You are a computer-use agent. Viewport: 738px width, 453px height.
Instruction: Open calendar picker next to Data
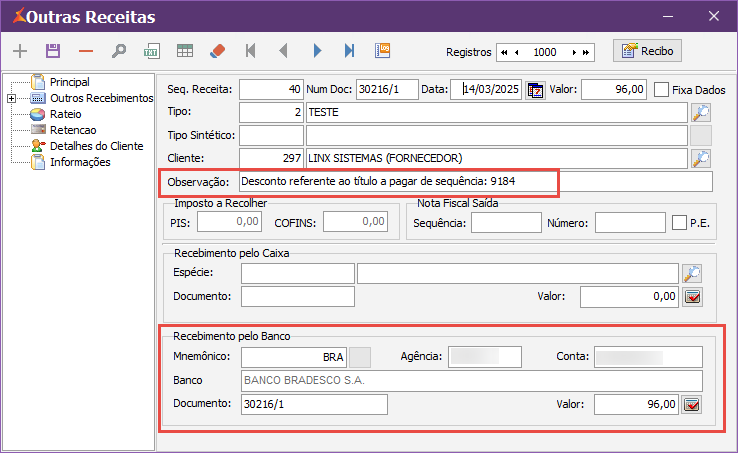coord(535,90)
